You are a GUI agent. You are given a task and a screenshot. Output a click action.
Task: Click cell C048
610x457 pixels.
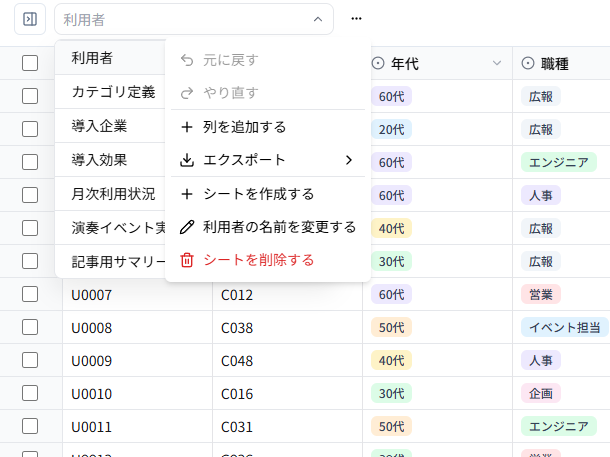[x=287, y=361]
